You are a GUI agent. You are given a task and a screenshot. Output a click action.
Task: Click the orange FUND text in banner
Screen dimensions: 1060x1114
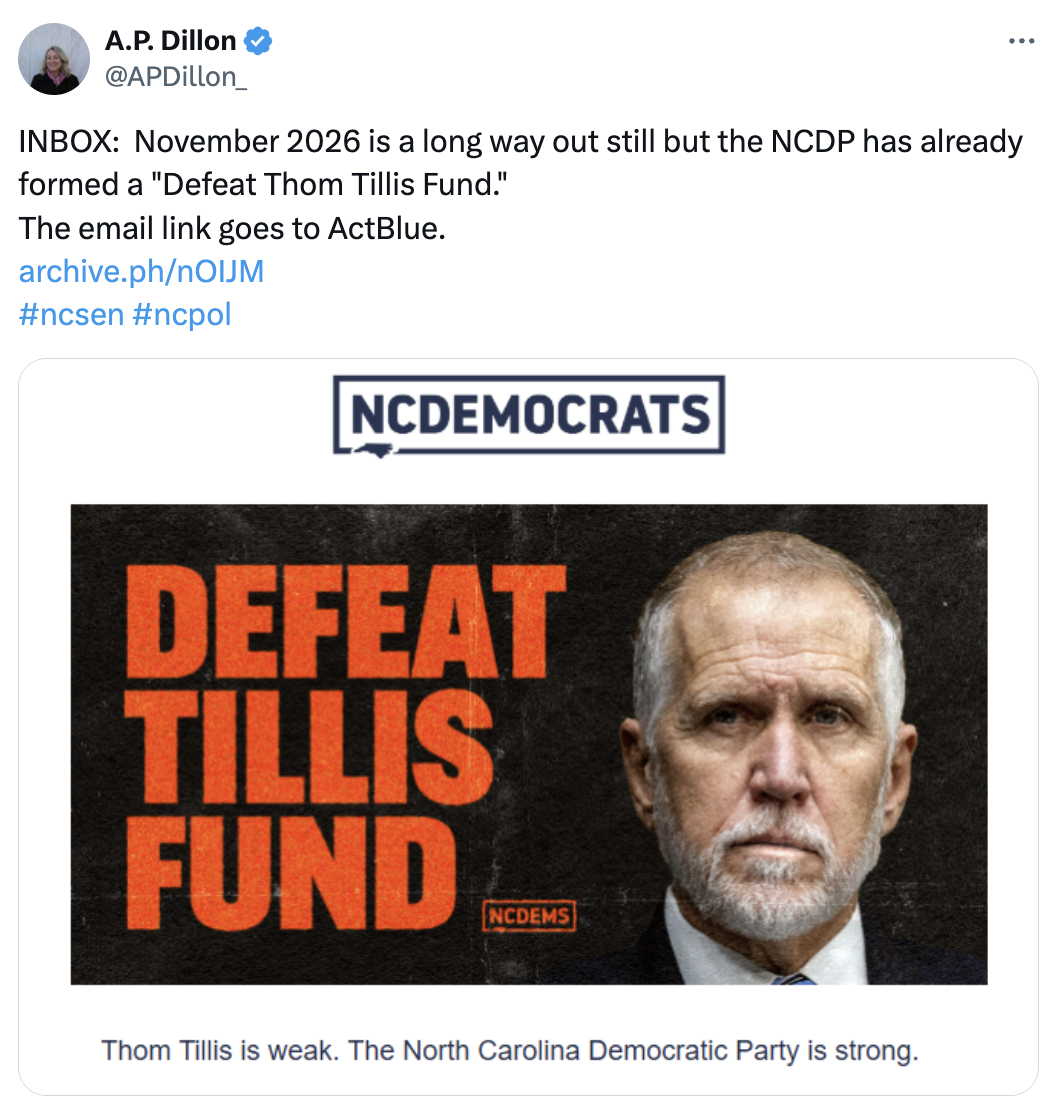[291, 872]
